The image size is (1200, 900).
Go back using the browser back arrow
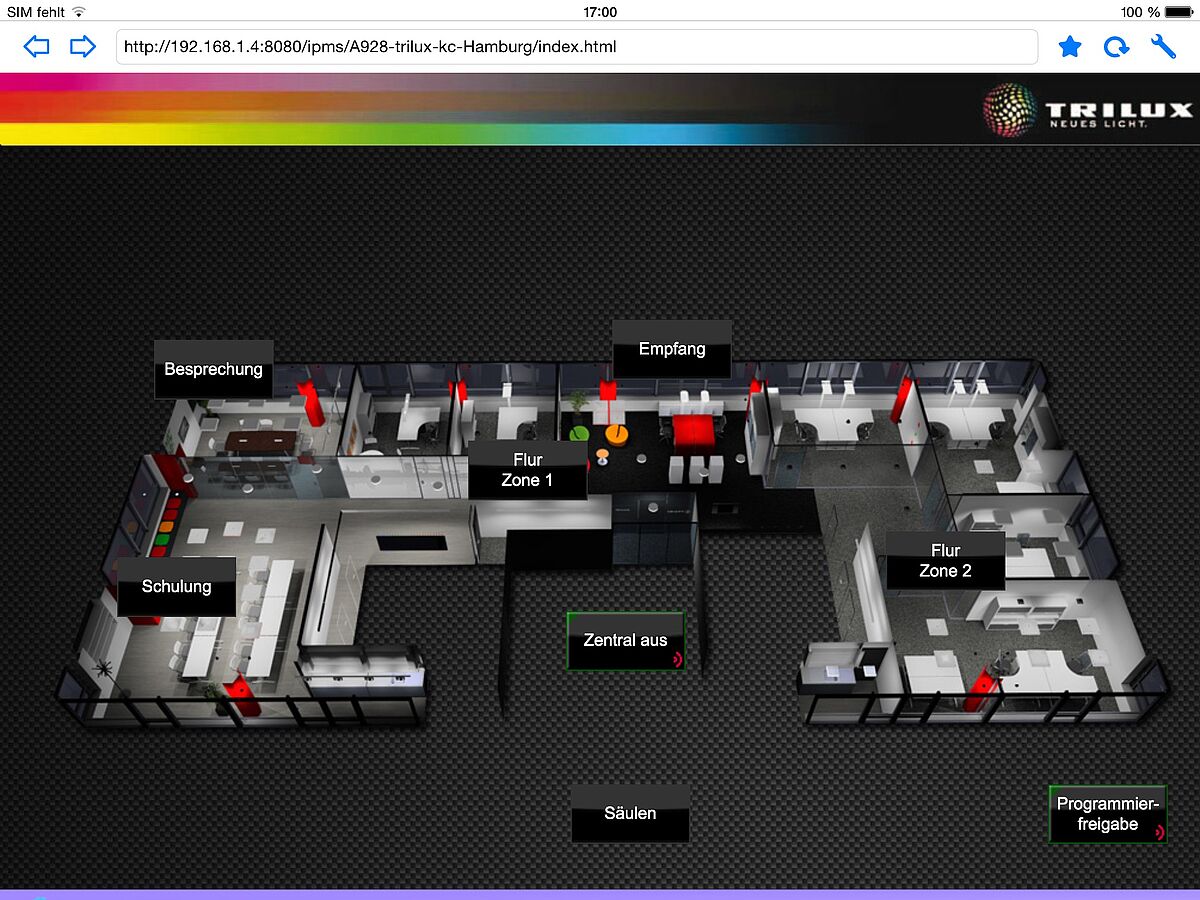tap(36, 47)
